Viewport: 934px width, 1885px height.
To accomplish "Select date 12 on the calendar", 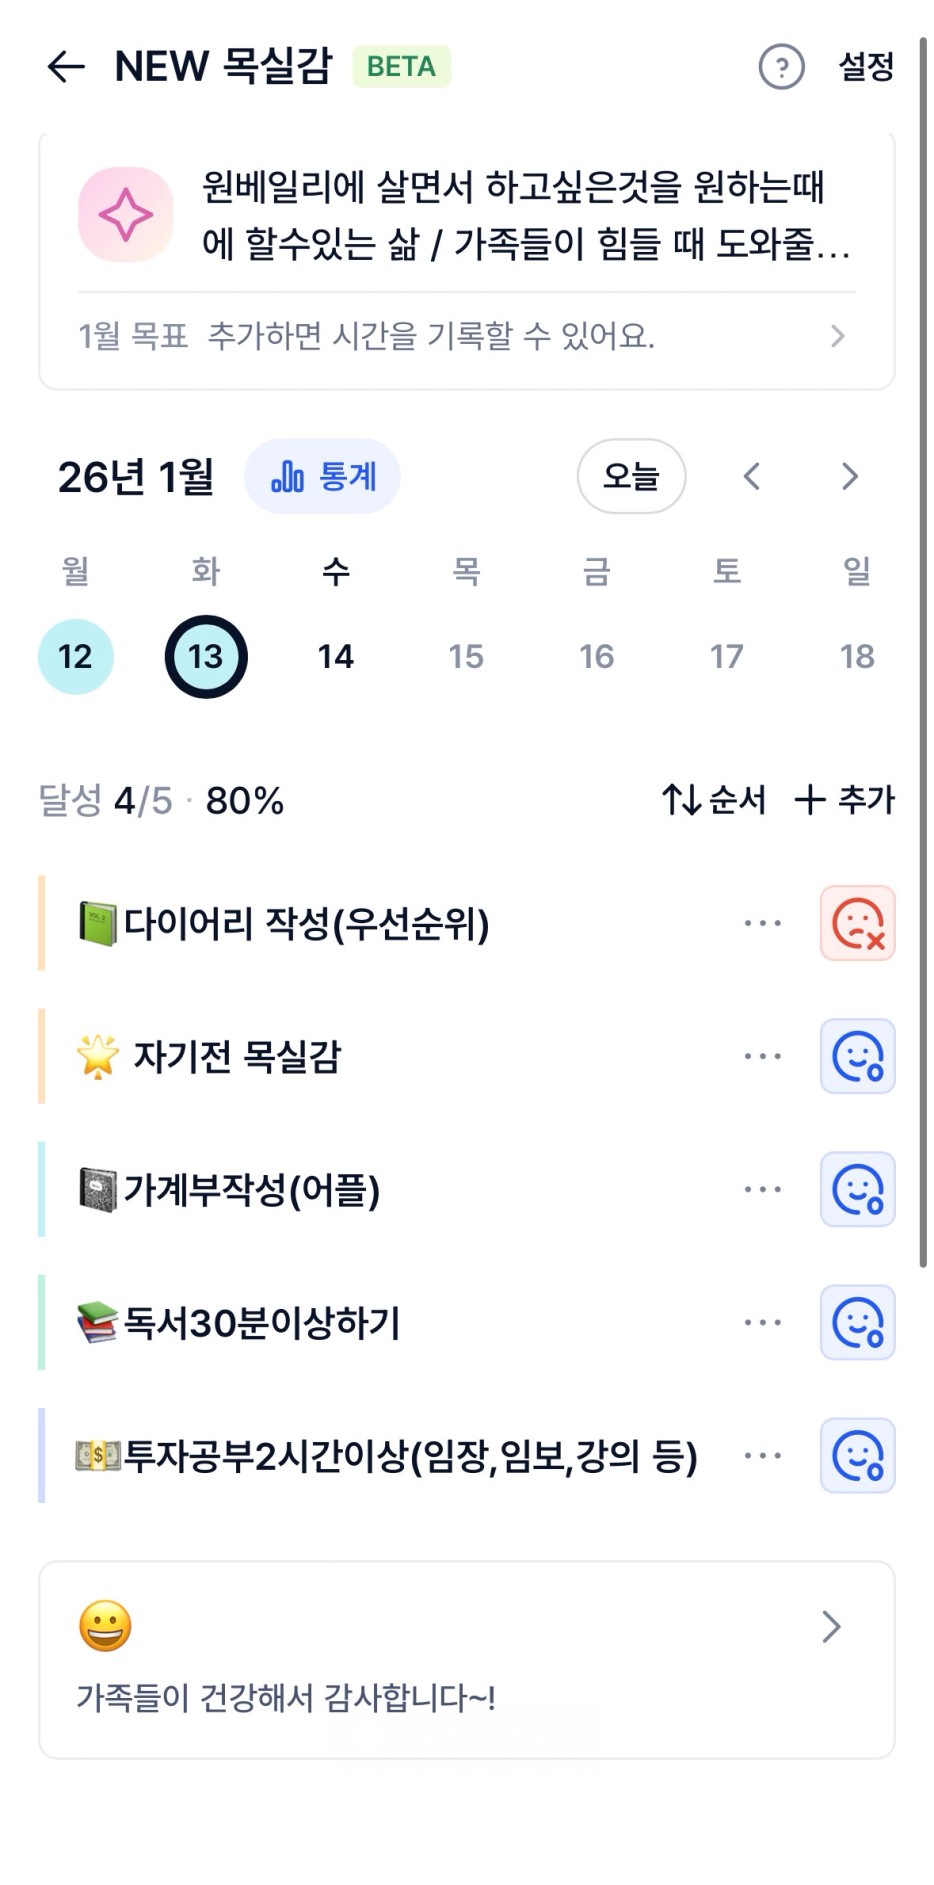I will tap(76, 656).
